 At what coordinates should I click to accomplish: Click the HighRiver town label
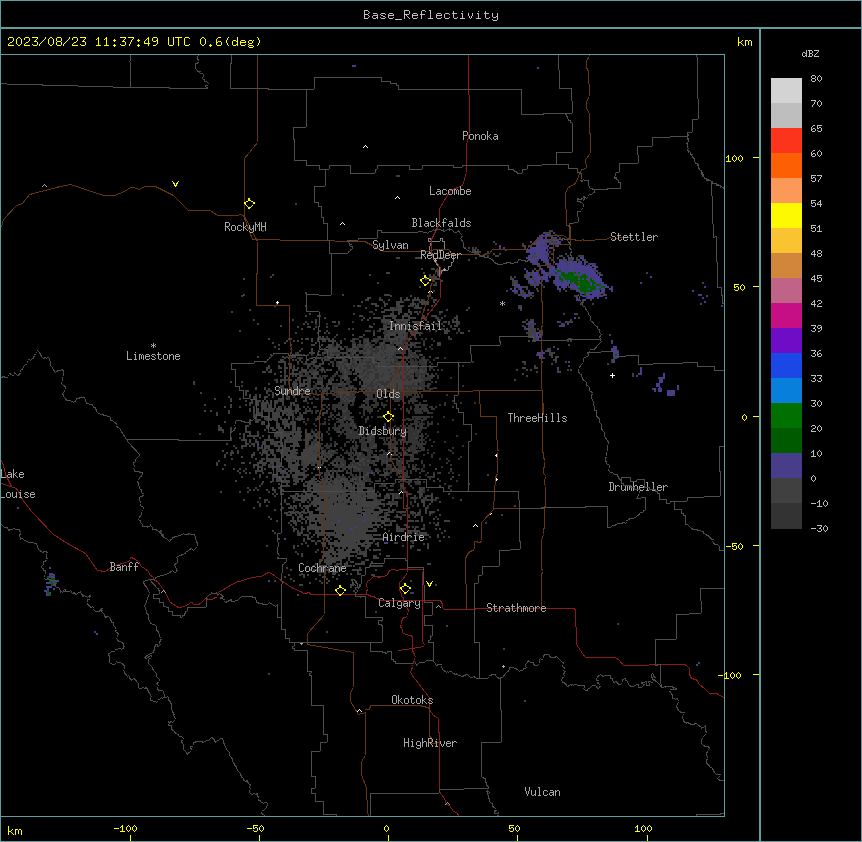coord(430,743)
